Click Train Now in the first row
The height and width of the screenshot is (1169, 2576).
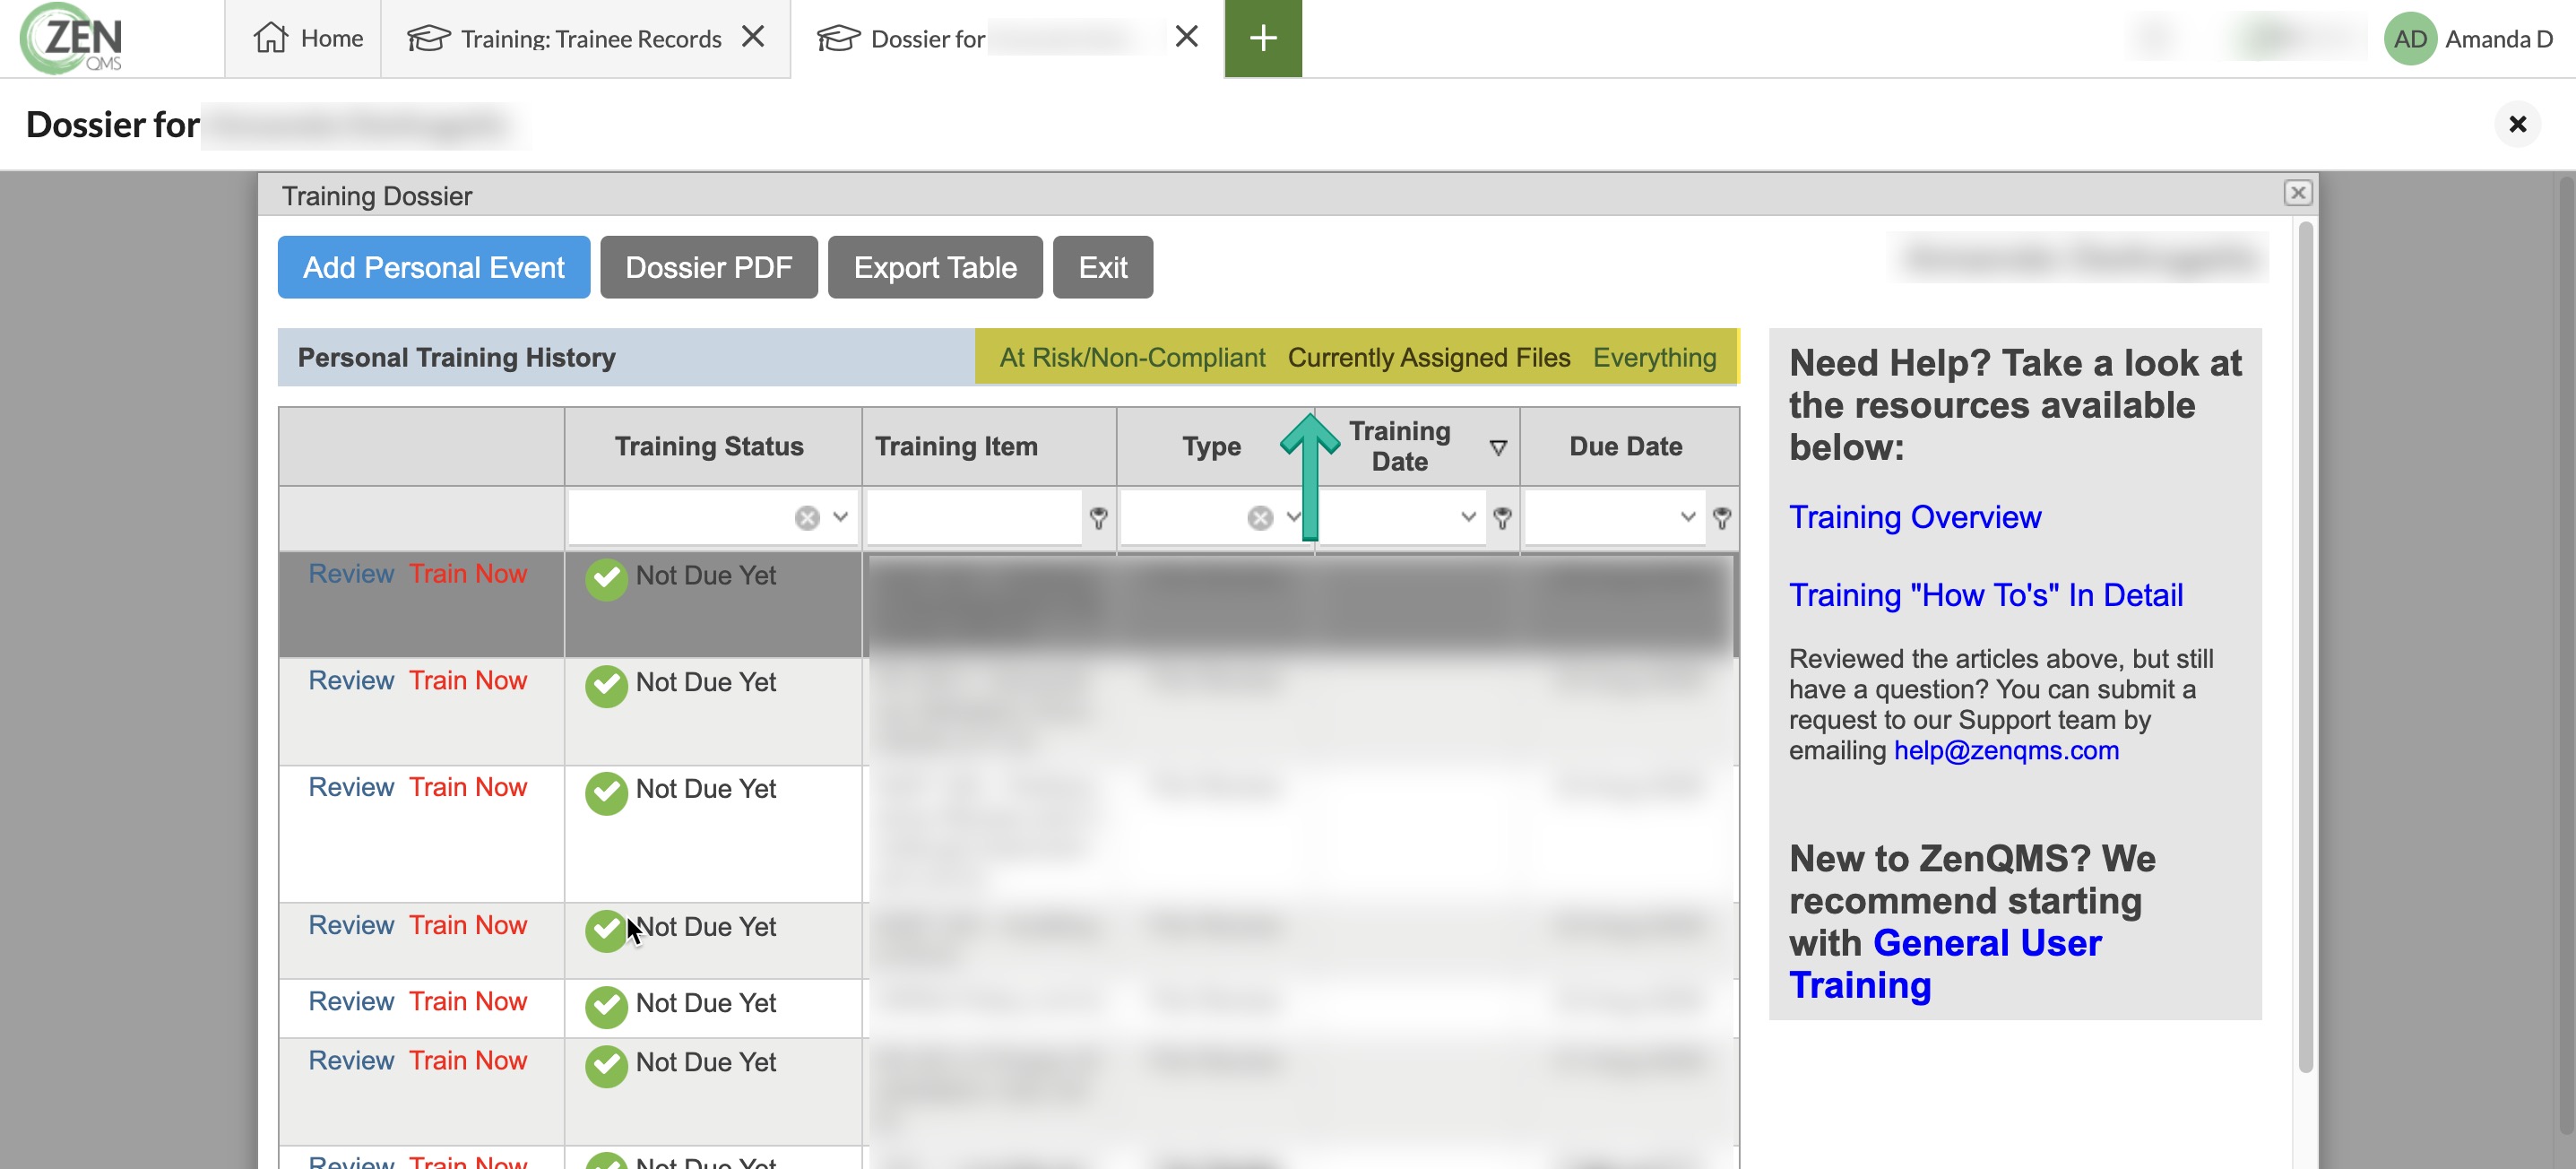click(467, 574)
